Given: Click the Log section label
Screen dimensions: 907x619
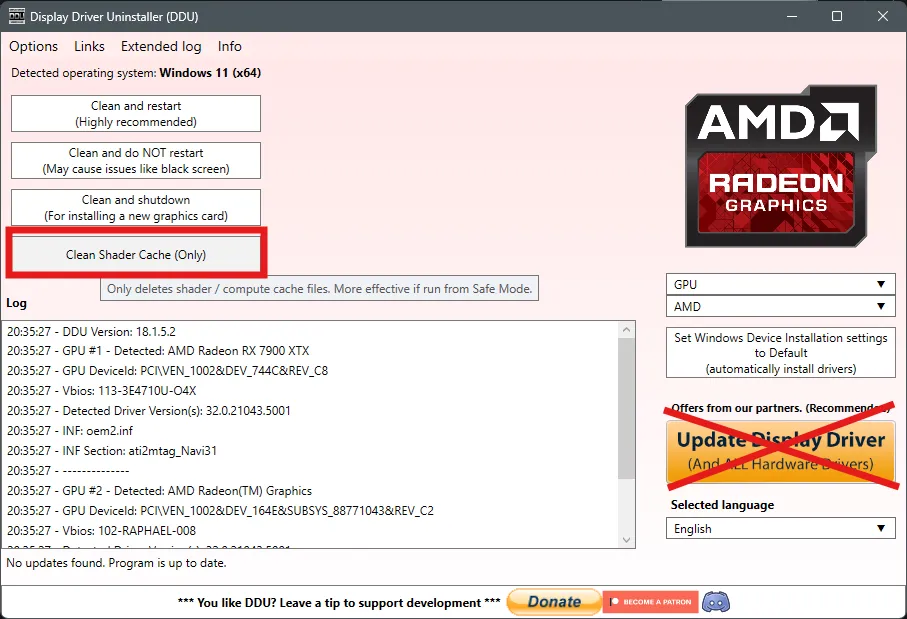Looking at the screenshot, I should [16, 303].
